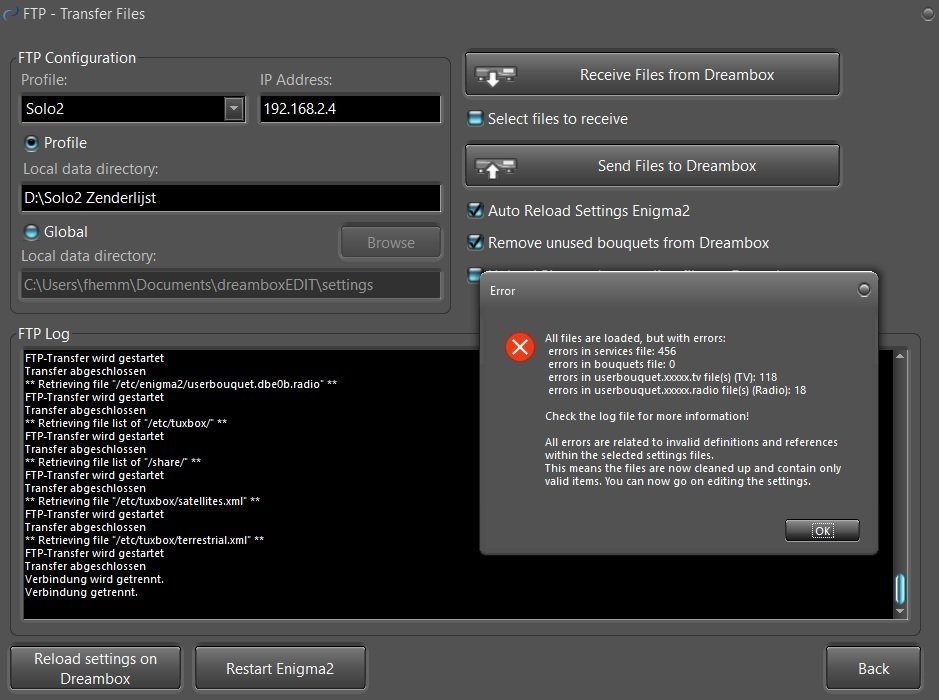Close the FTP Transfer Files window

[928, 14]
